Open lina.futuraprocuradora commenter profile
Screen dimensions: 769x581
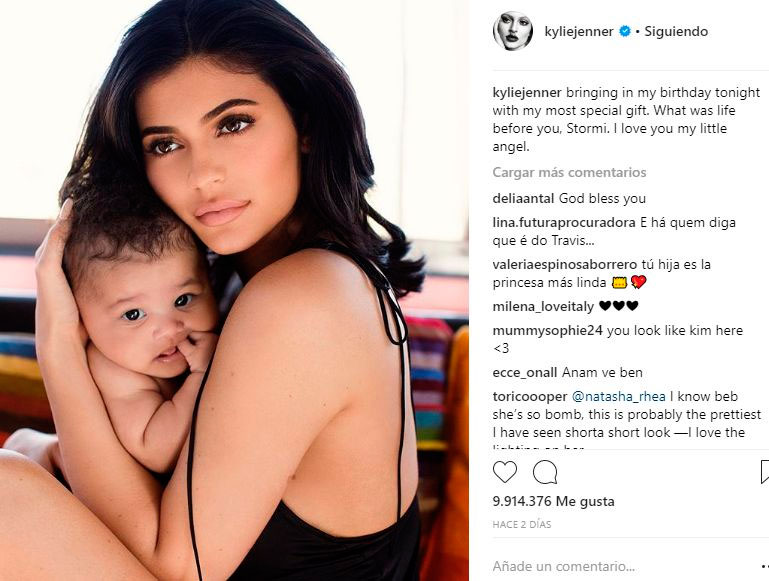coord(564,223)
